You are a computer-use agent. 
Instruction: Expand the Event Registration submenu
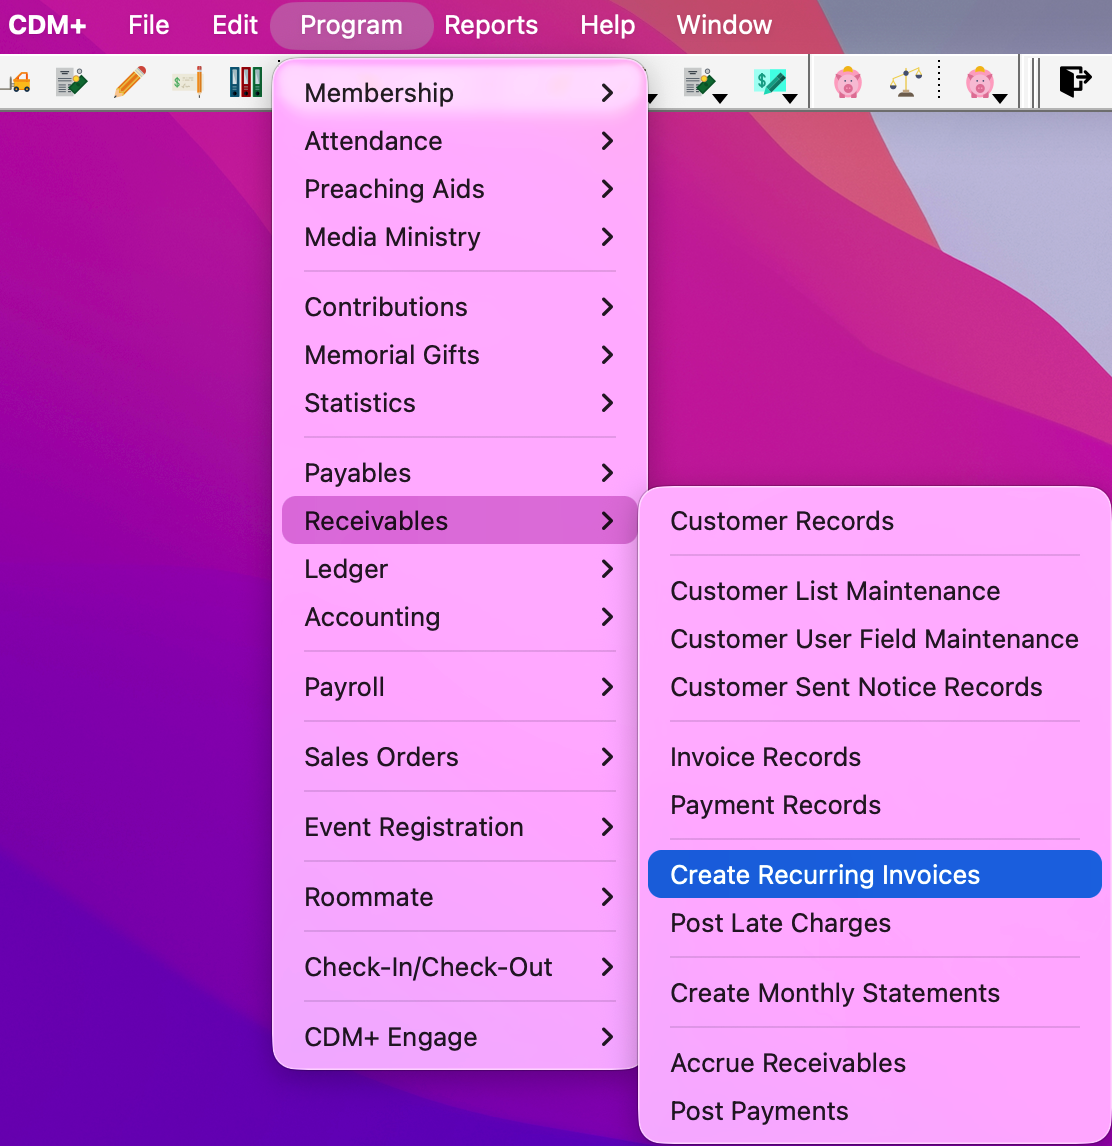[x=459, y=827]
